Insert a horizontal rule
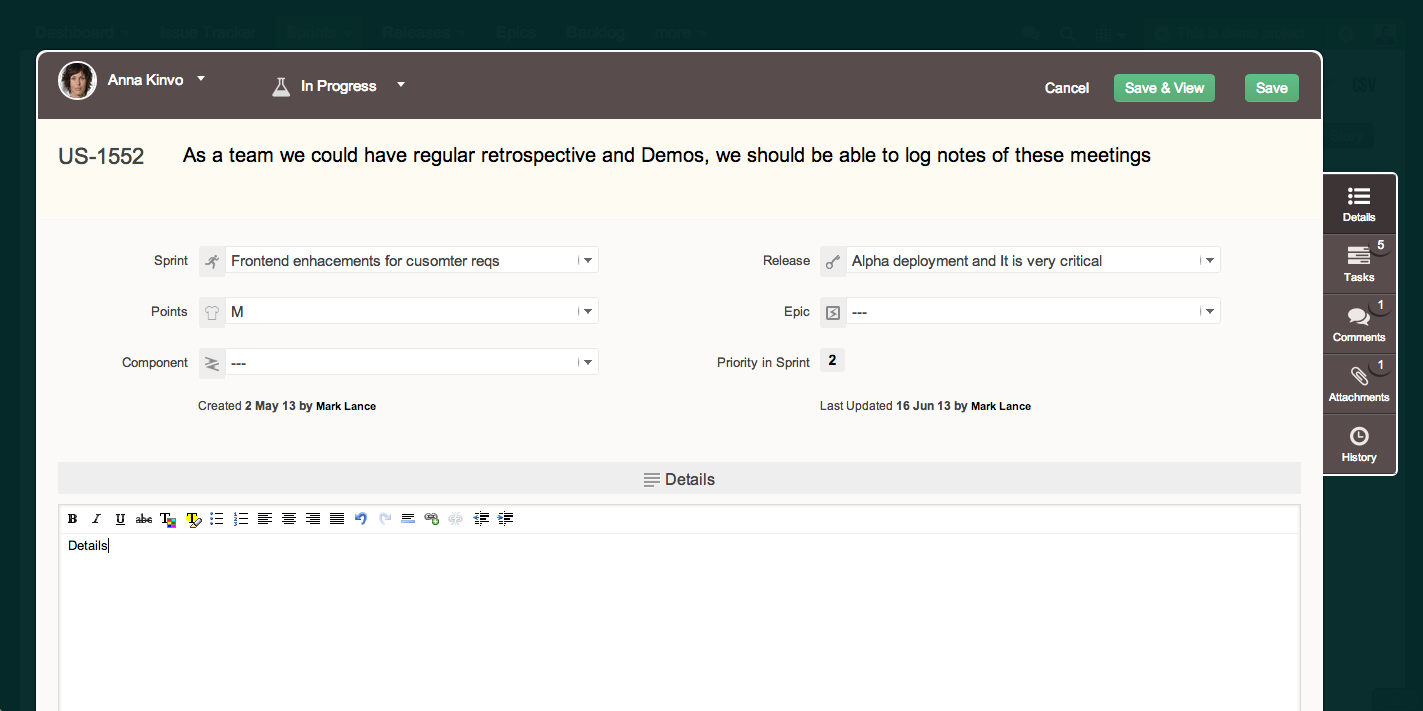 (x=408, y=519)
